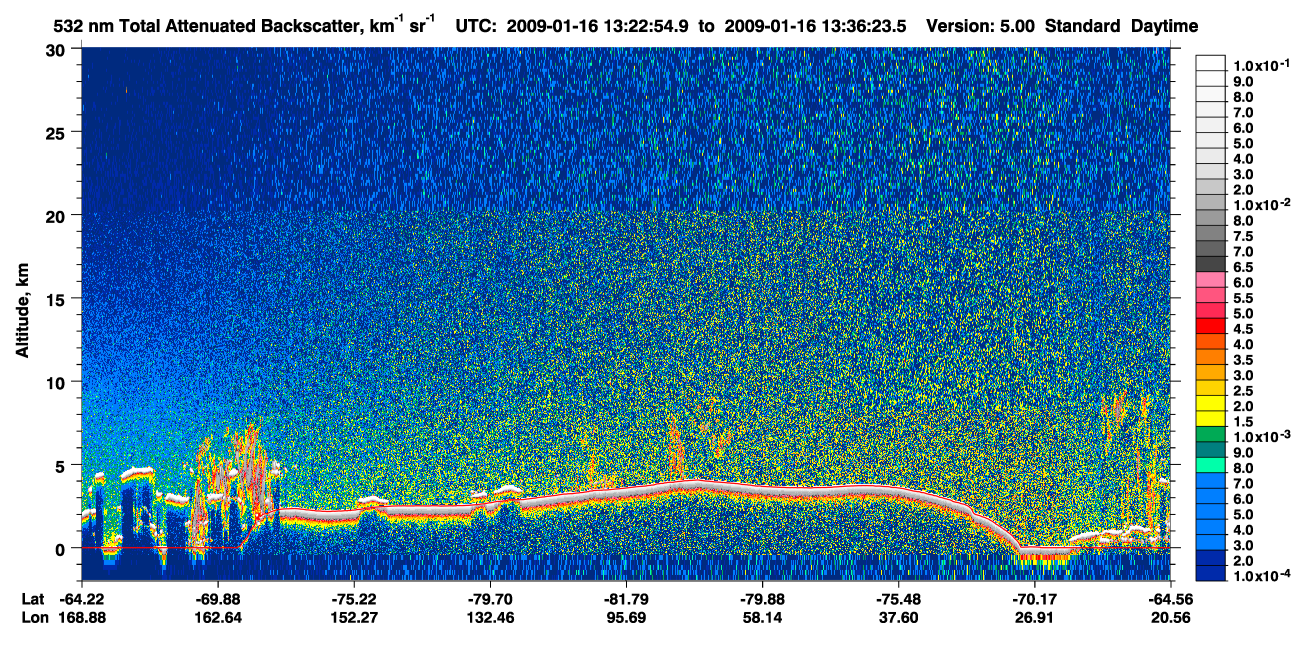The height and width of the screenshot is (667, 1300).
Task: Click the latitude value -81.79
Action: pos(625,599)
